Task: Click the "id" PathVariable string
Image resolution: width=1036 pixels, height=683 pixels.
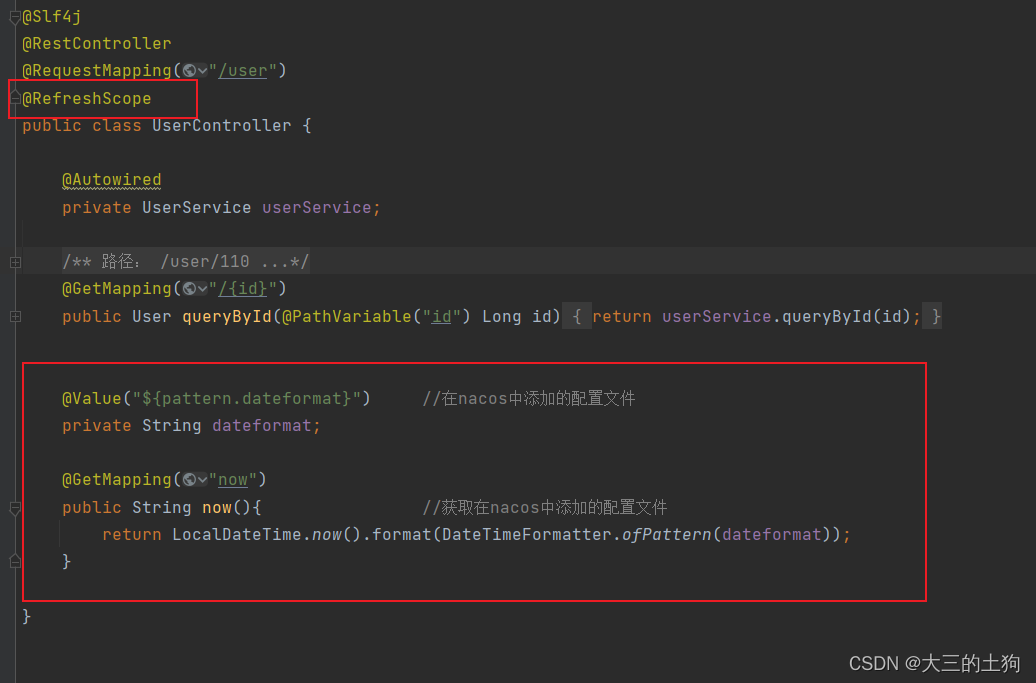Action: tap(441, 317)
